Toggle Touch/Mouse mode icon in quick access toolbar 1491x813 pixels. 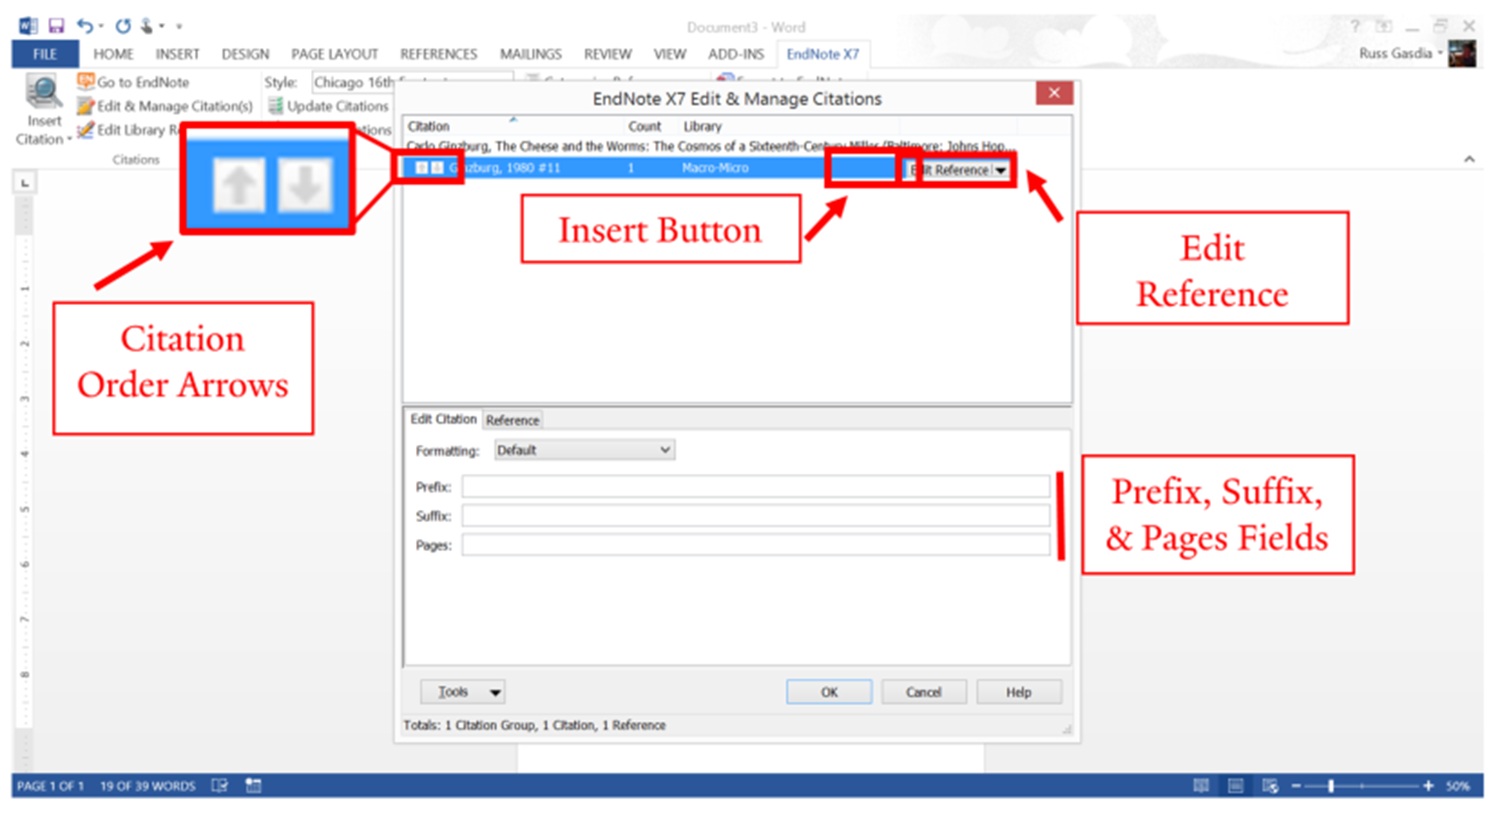pos(147,26)
